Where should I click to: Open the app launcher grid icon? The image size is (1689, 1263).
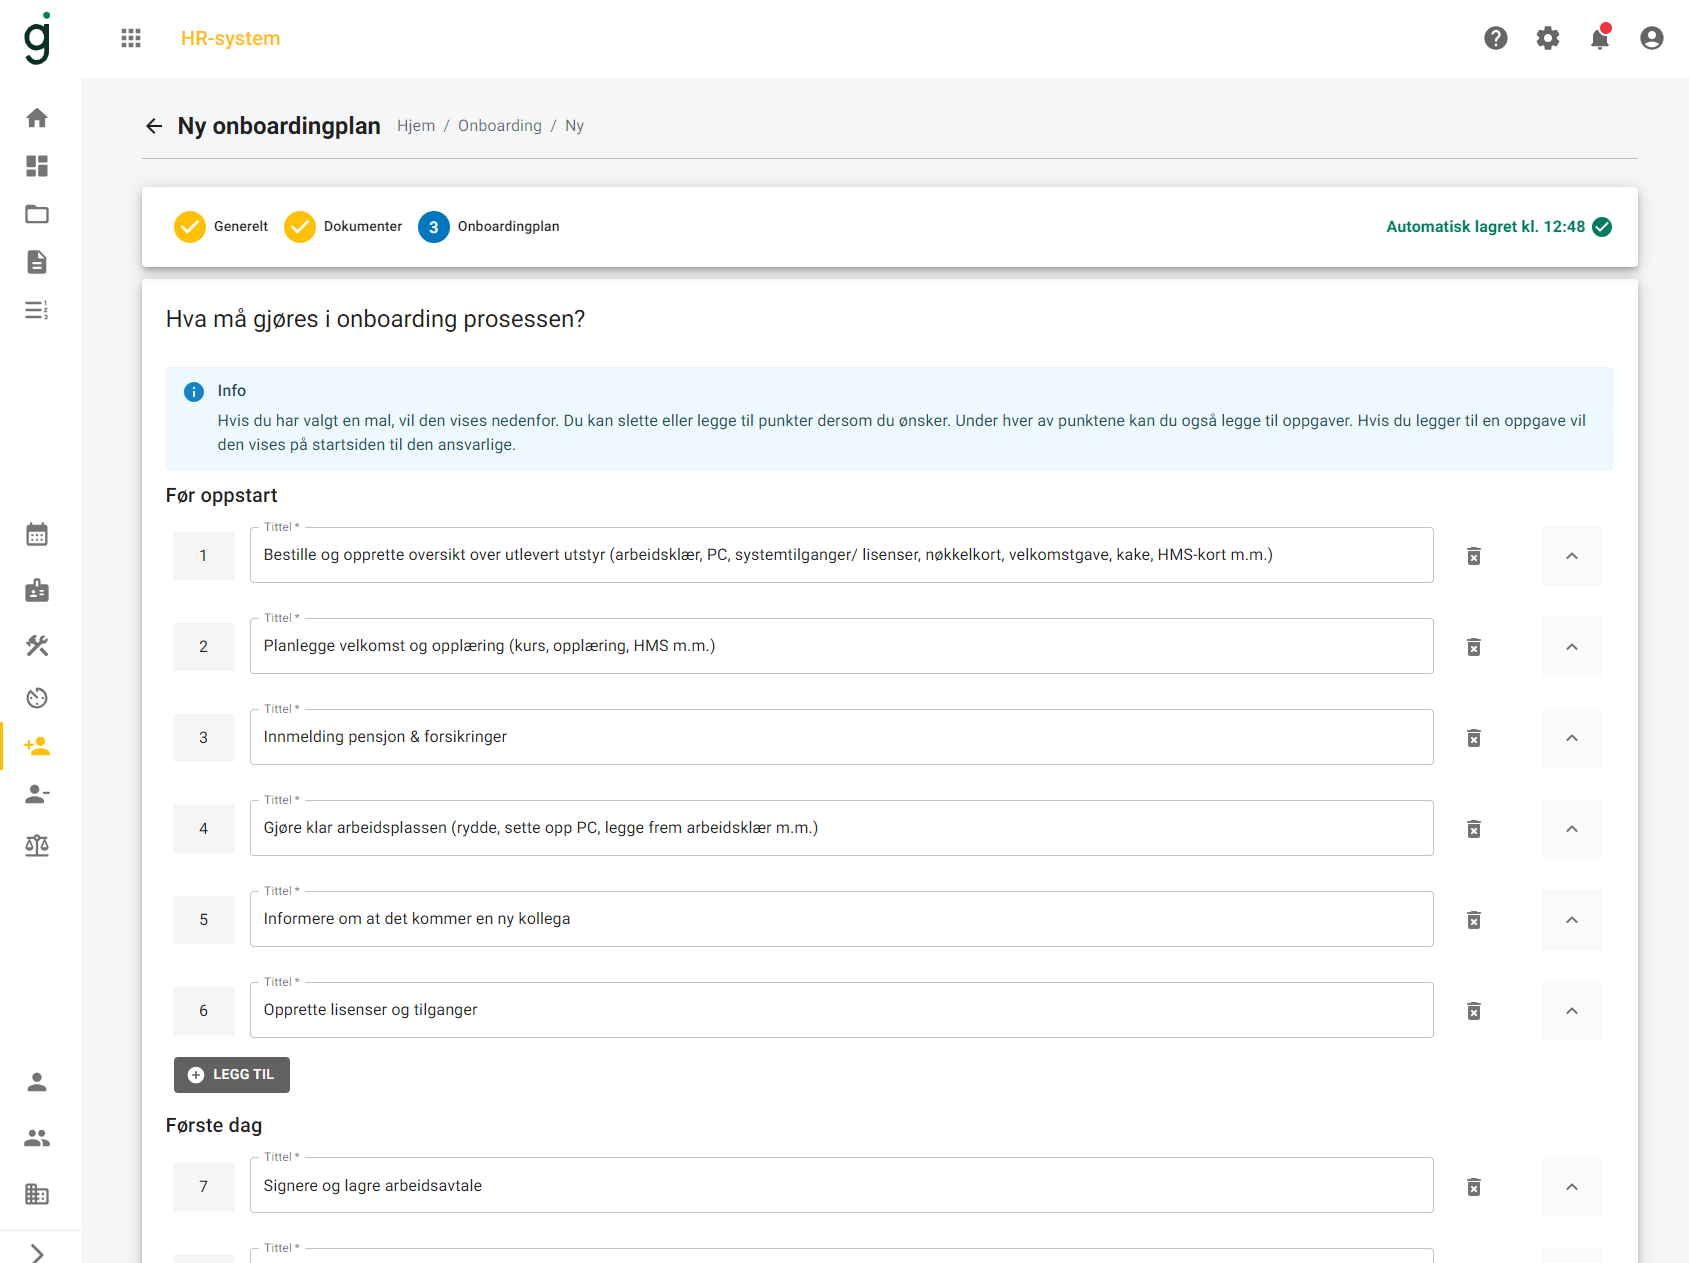point(131,38)
